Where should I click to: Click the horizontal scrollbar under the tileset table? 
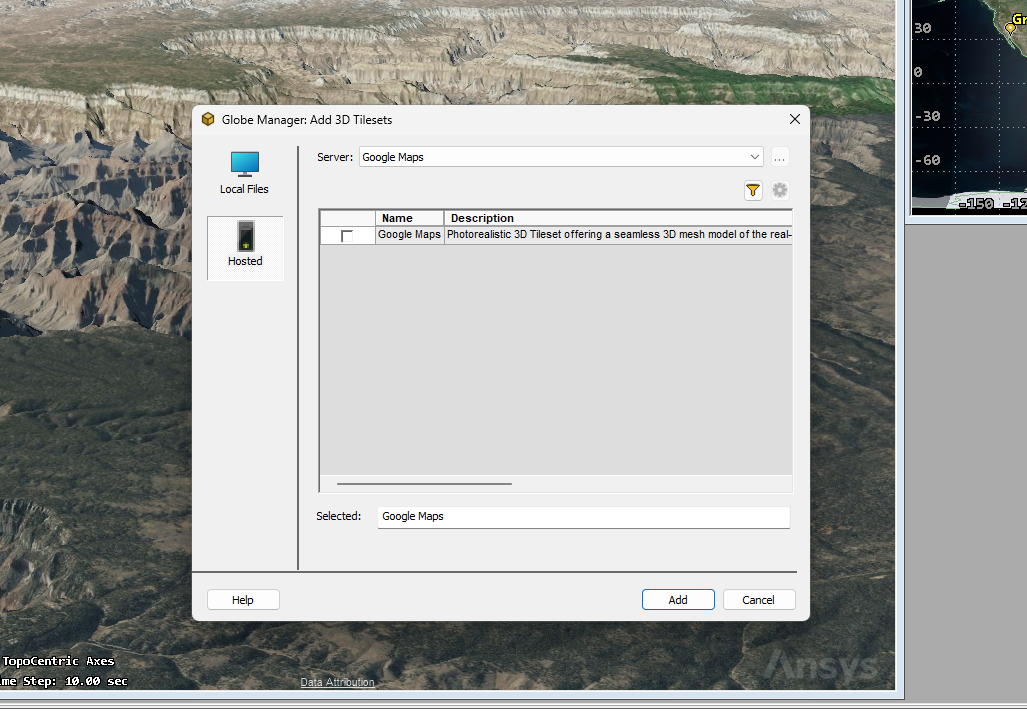pos(424,484)
